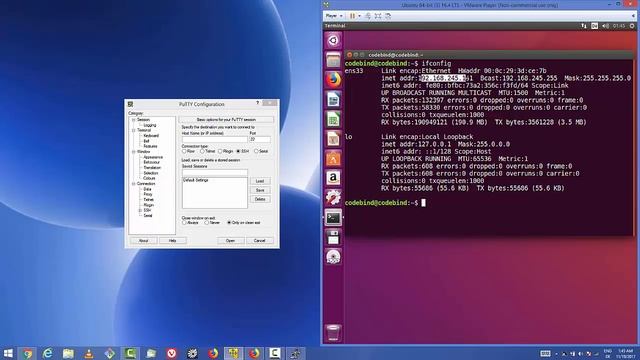Collapse the Terminal category tree node
The image size is (640, 360).
133,131
